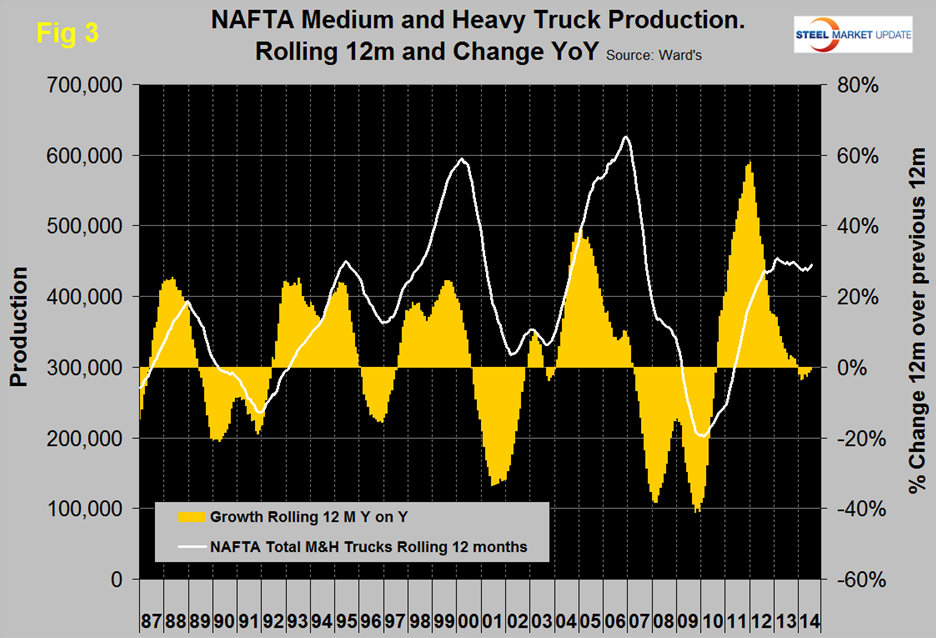Click the 700,000 tick on left axis
The height and width of the screenshot is (638, 936).
click(x=87, y=85)
